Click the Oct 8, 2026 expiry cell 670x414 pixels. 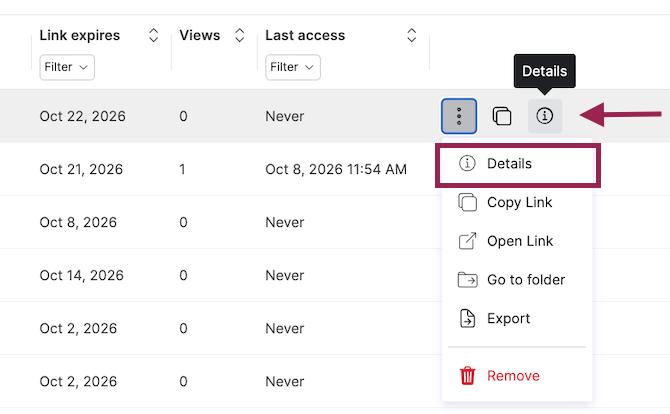pos(78,222)
